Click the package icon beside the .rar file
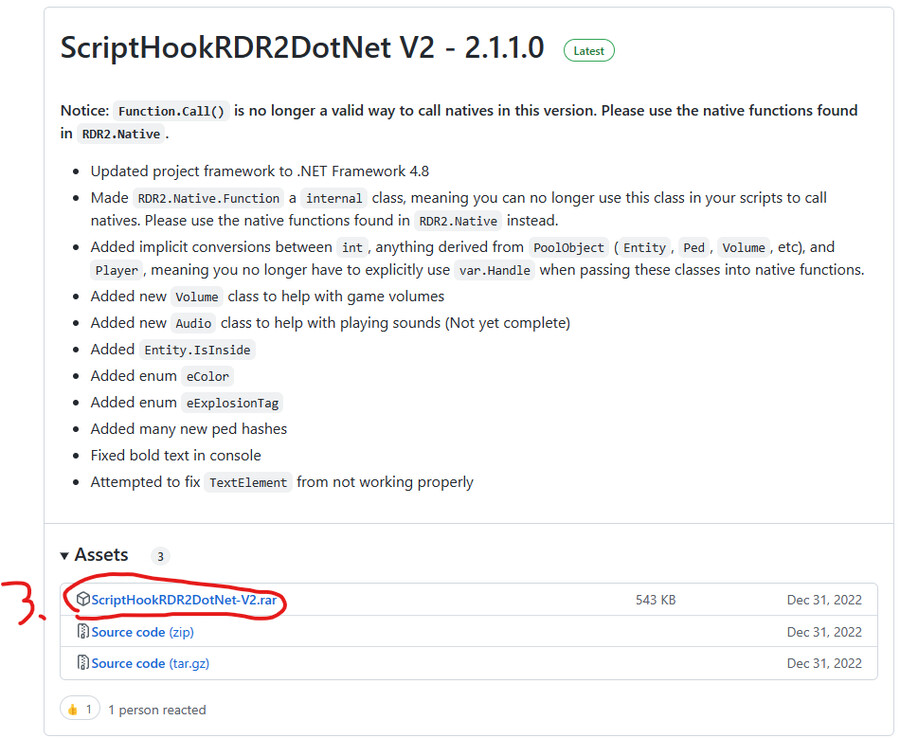900x738 pixels. point(83,599)
